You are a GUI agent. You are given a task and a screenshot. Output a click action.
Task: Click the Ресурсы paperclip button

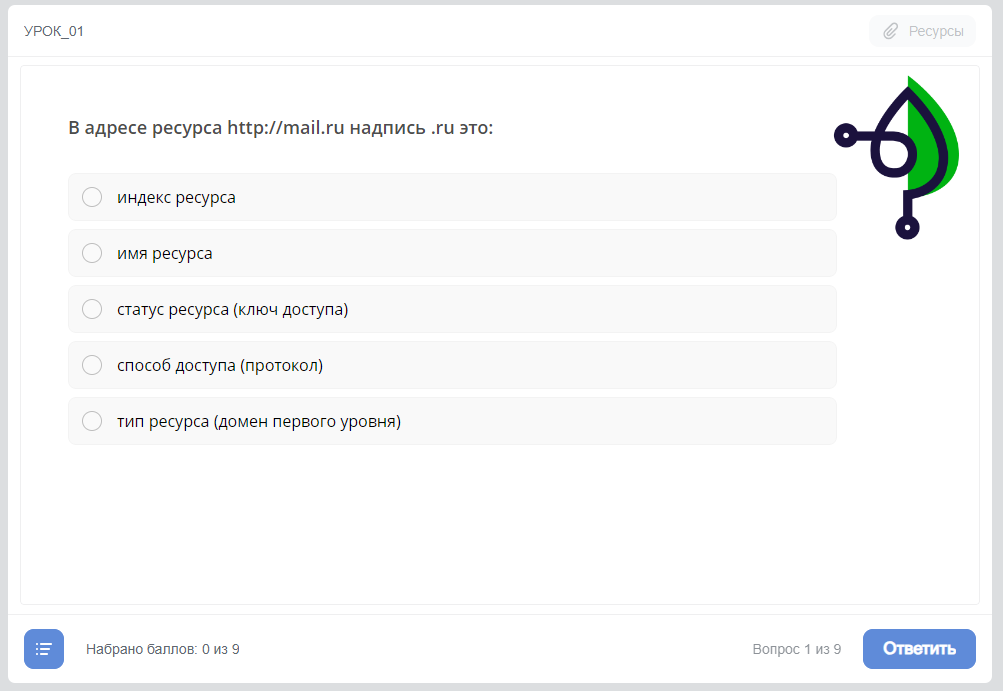click(x=922, y=31)
